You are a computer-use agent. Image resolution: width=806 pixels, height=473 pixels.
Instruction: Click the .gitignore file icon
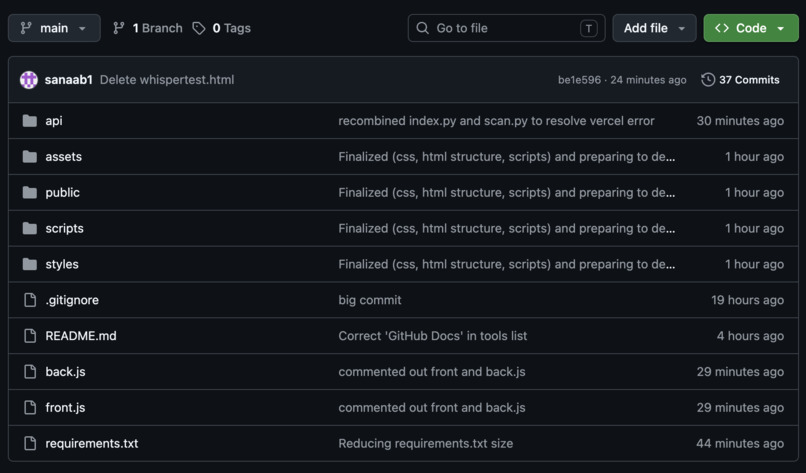click(x=30, y=300)
